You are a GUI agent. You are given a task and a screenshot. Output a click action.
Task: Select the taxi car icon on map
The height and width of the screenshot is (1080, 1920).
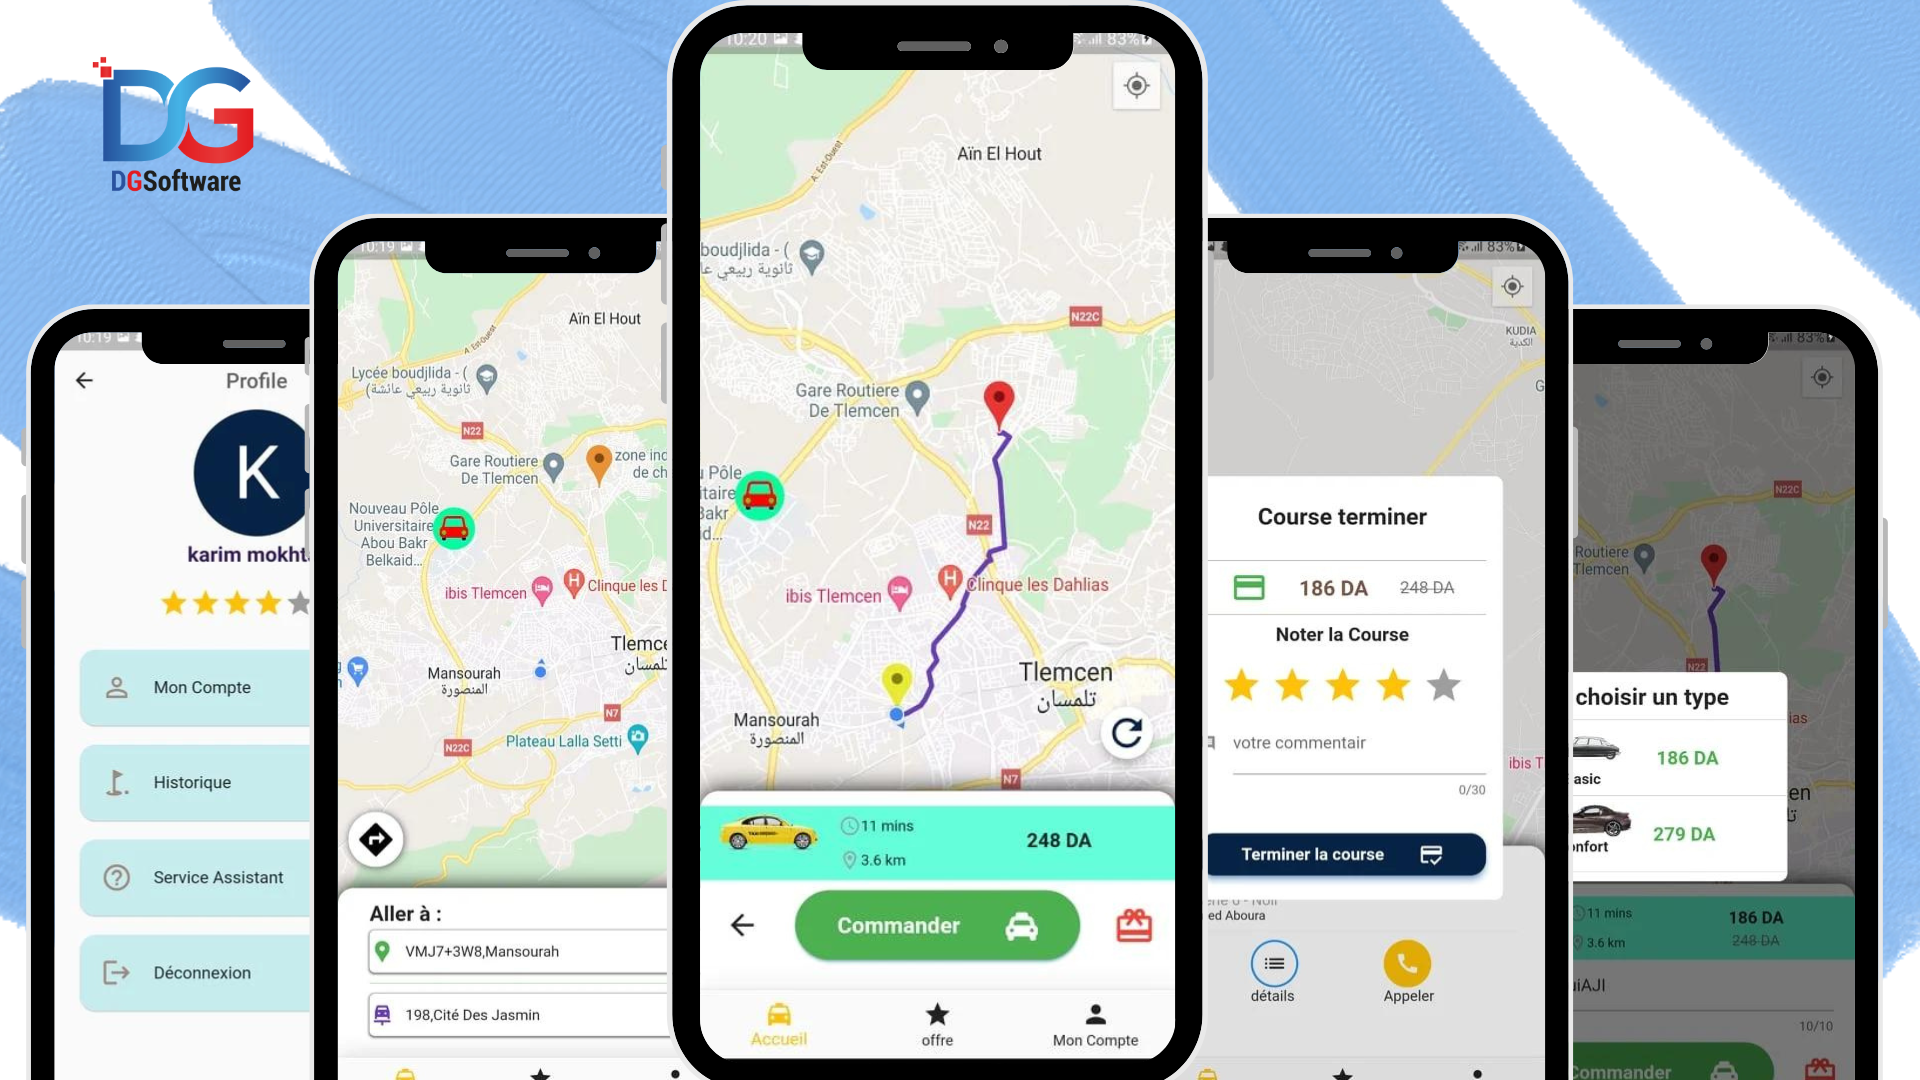(x=758, y=495)
